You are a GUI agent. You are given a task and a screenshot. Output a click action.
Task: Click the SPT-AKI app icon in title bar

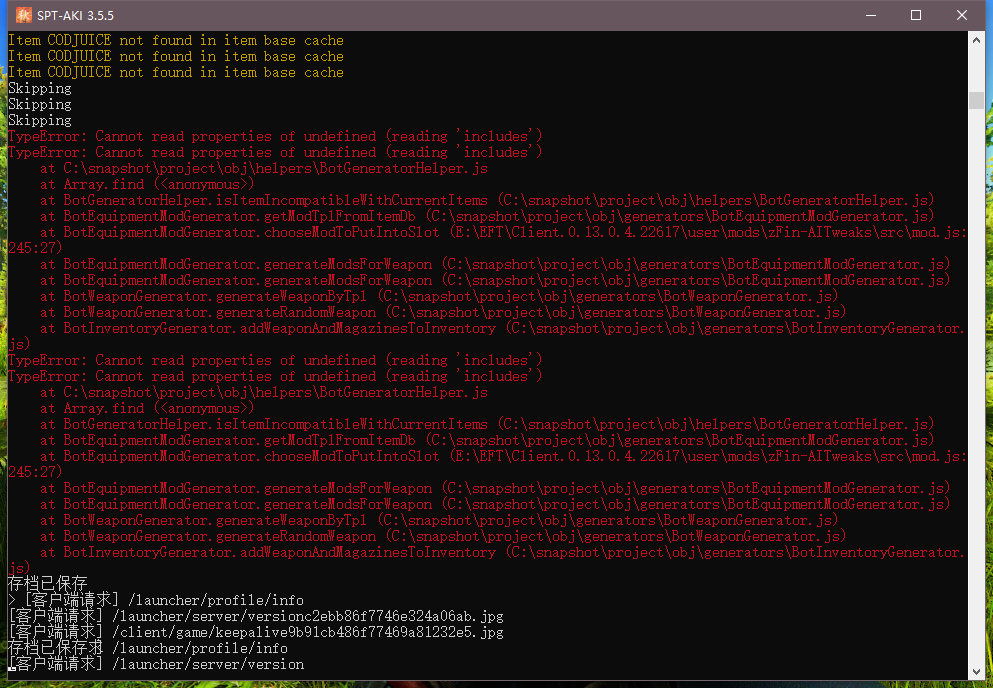pyautogui.click(x=24, y=15)
